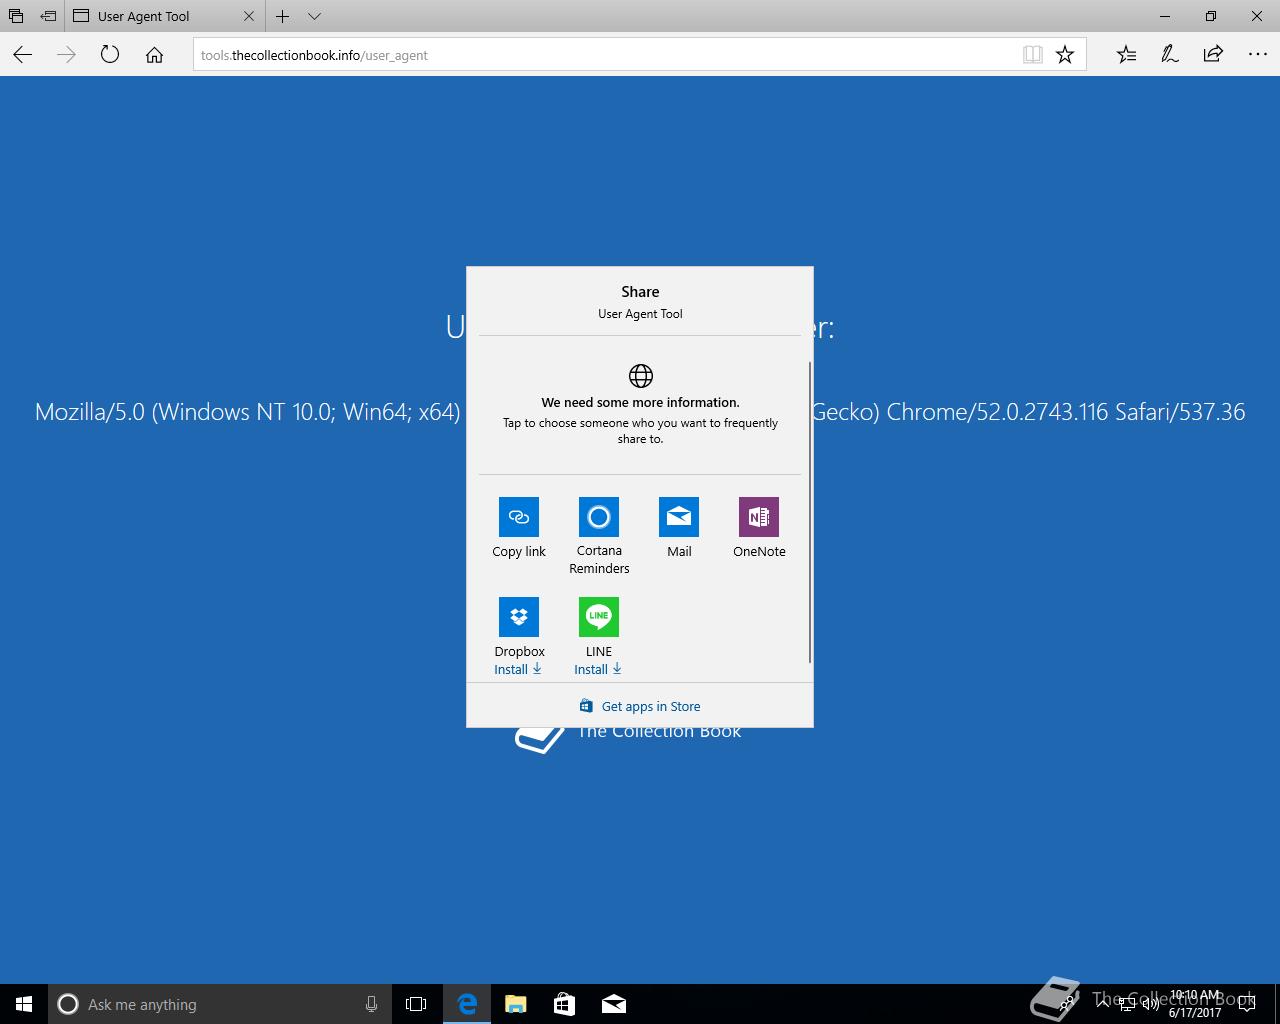Make a Web Note
This screenshot has width=1280, height=1024.
tap(1169, 55)
